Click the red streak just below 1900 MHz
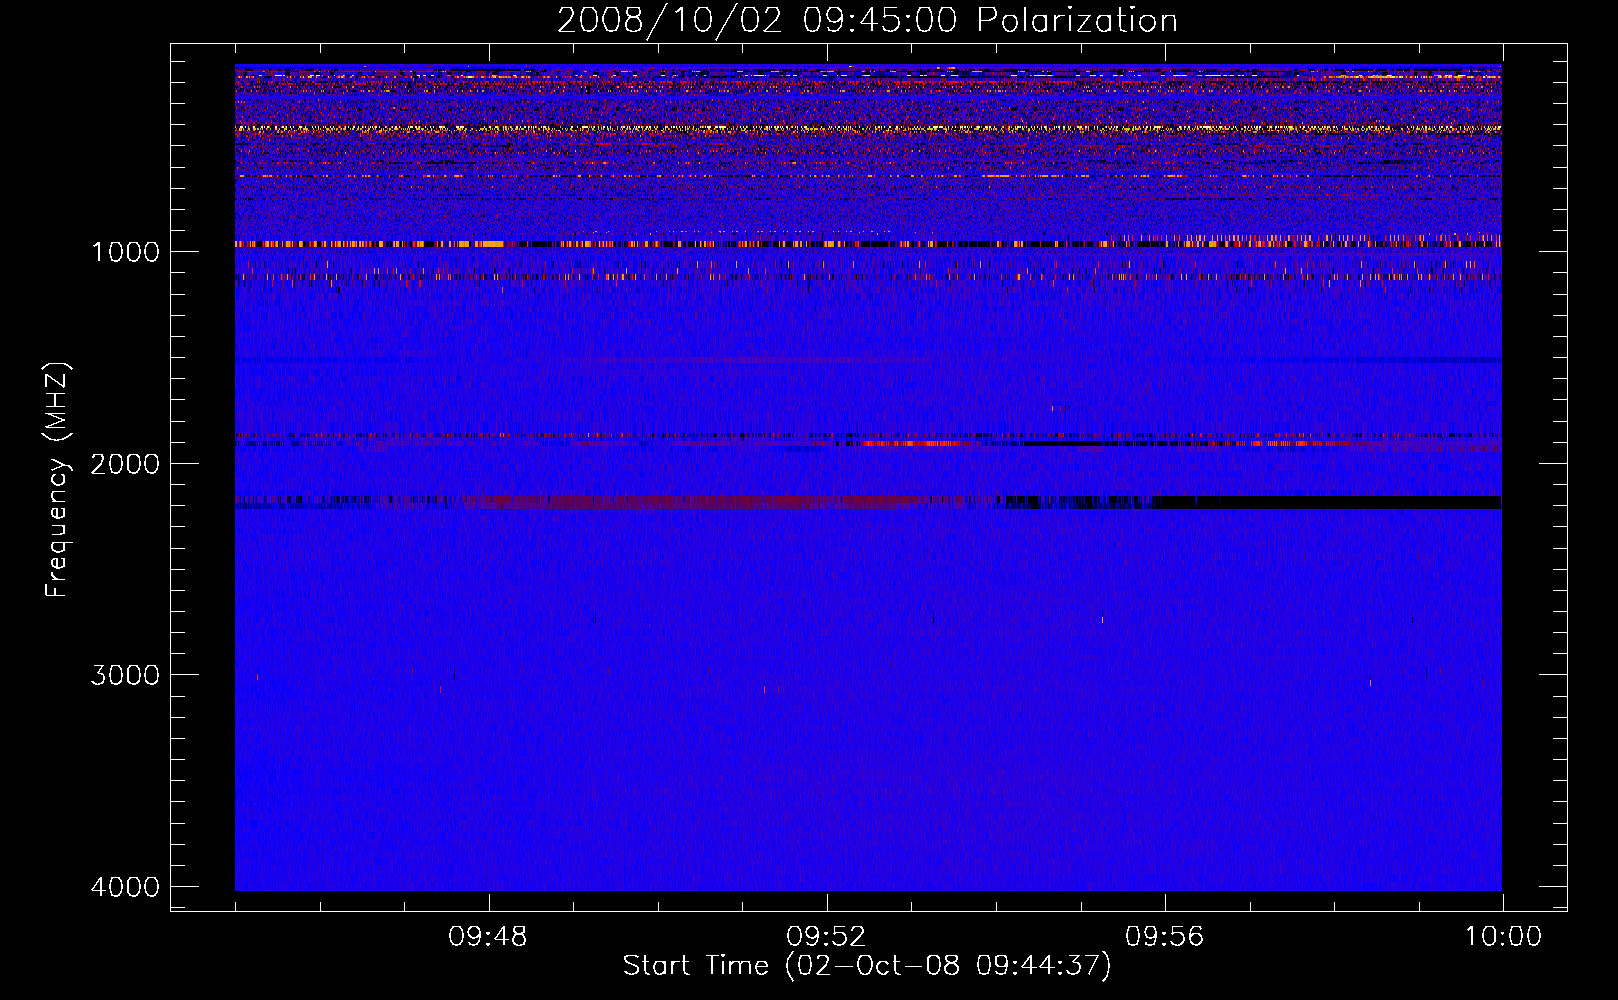The height and width of the screenshot is (1000, 1618). click(910, 443)
